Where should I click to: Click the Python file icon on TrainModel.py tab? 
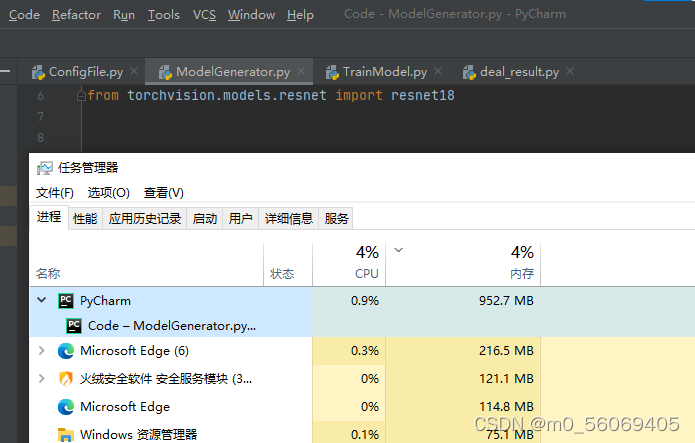[x=332, y=72]
